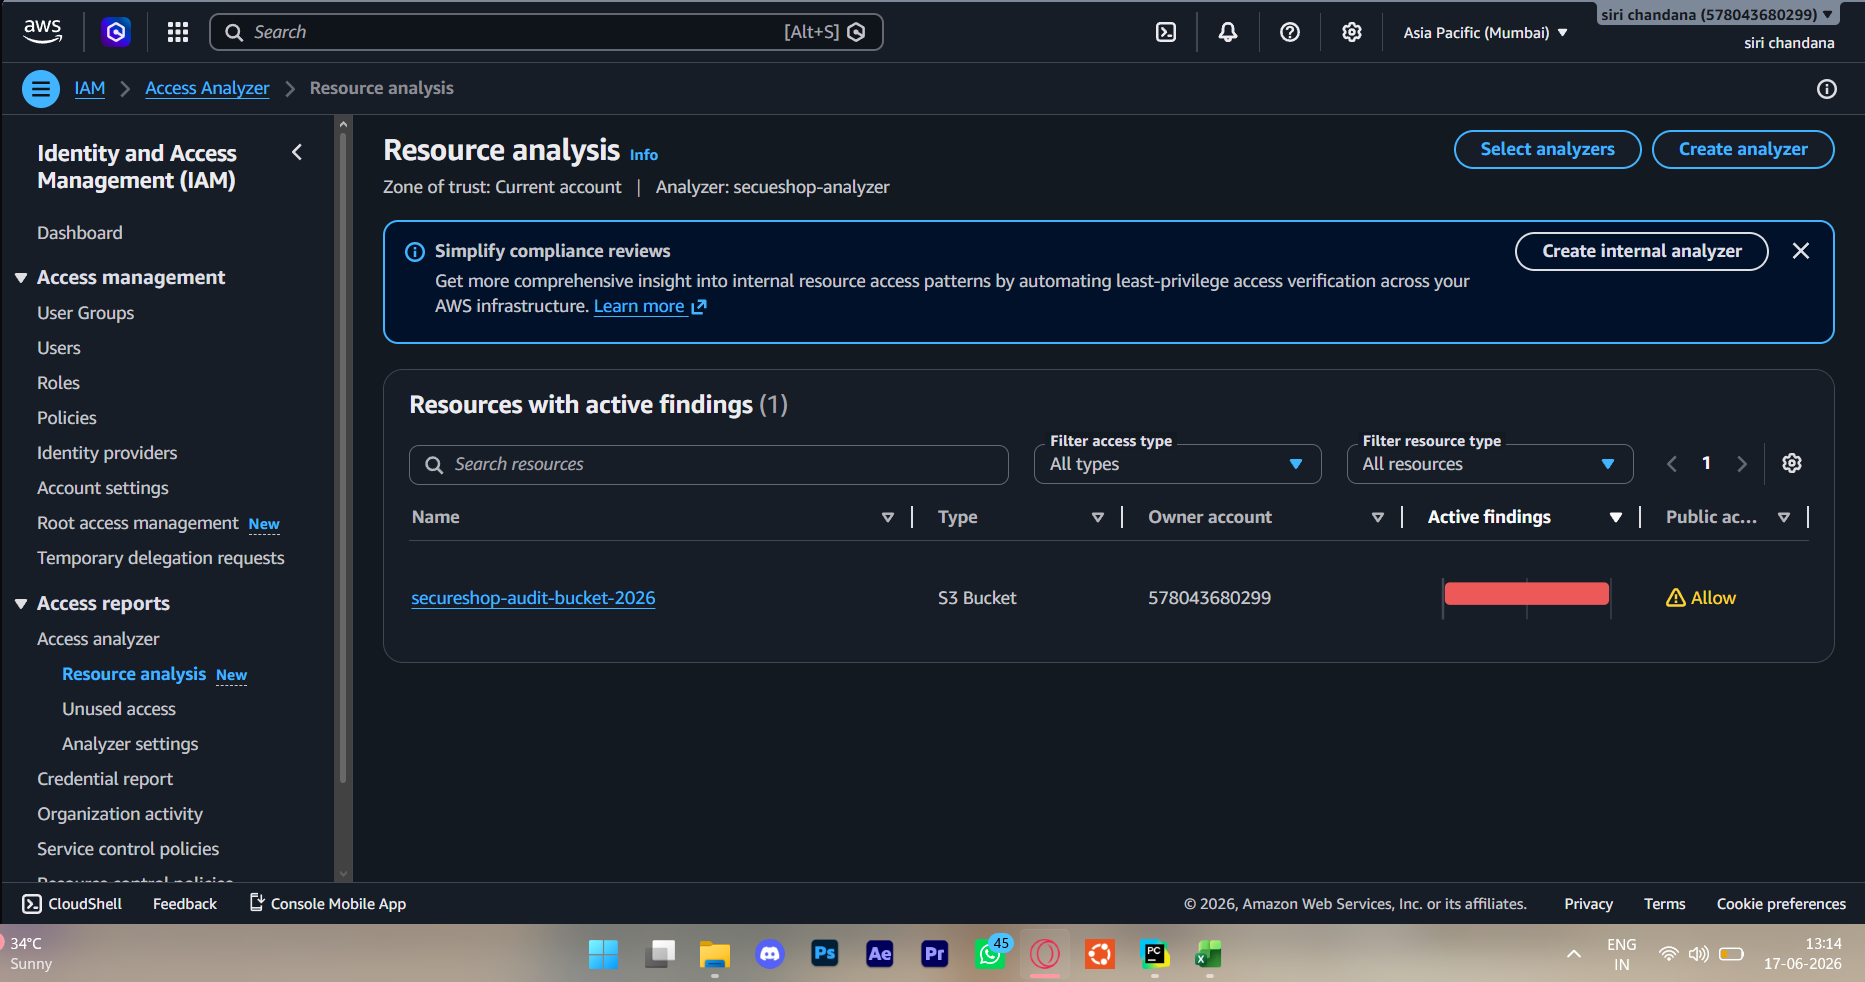Open Credential report in sidebar
The width and height of the screenshot is (1865, 982).
pyautogui.click(x=105, y=779)
